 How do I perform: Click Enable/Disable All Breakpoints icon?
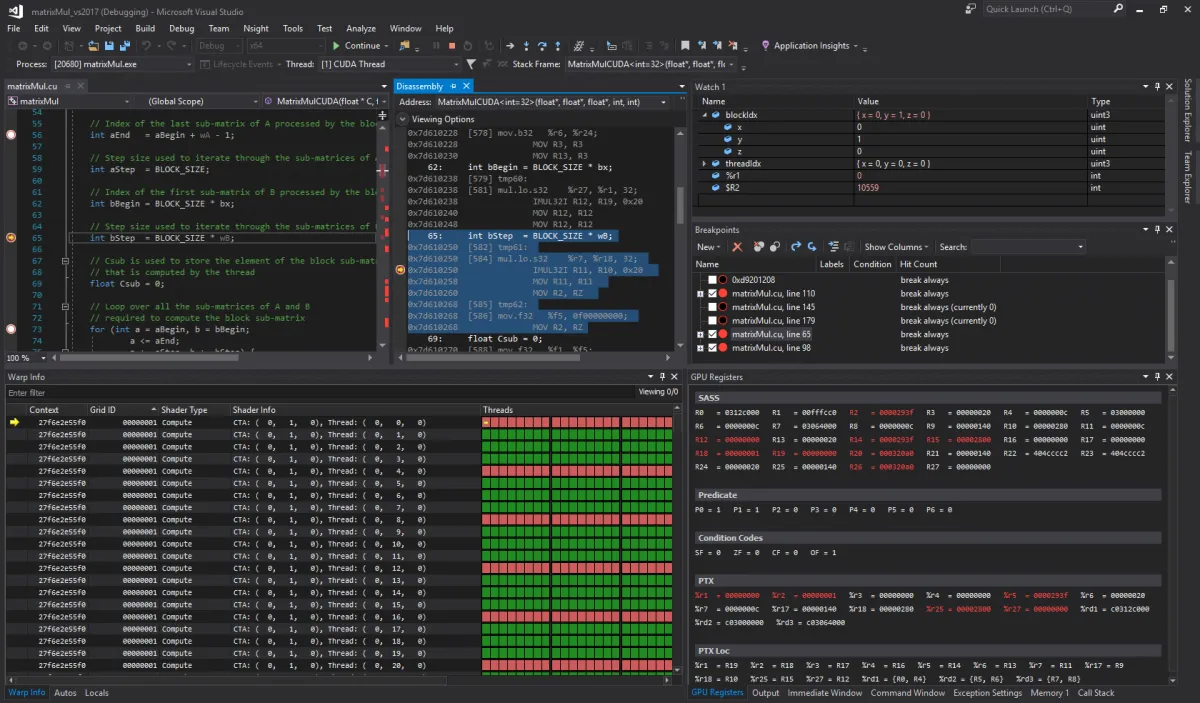click(x=774, y=246)
